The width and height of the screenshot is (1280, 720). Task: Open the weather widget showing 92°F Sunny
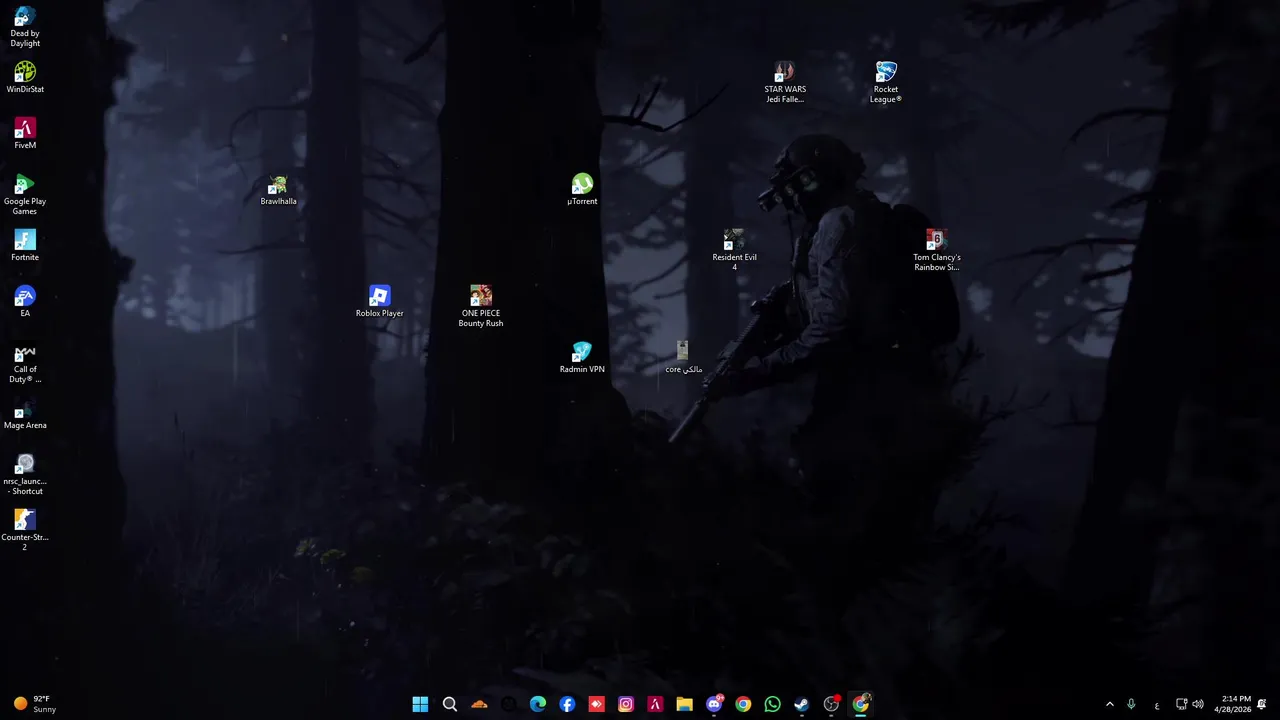tap(35, 704)
